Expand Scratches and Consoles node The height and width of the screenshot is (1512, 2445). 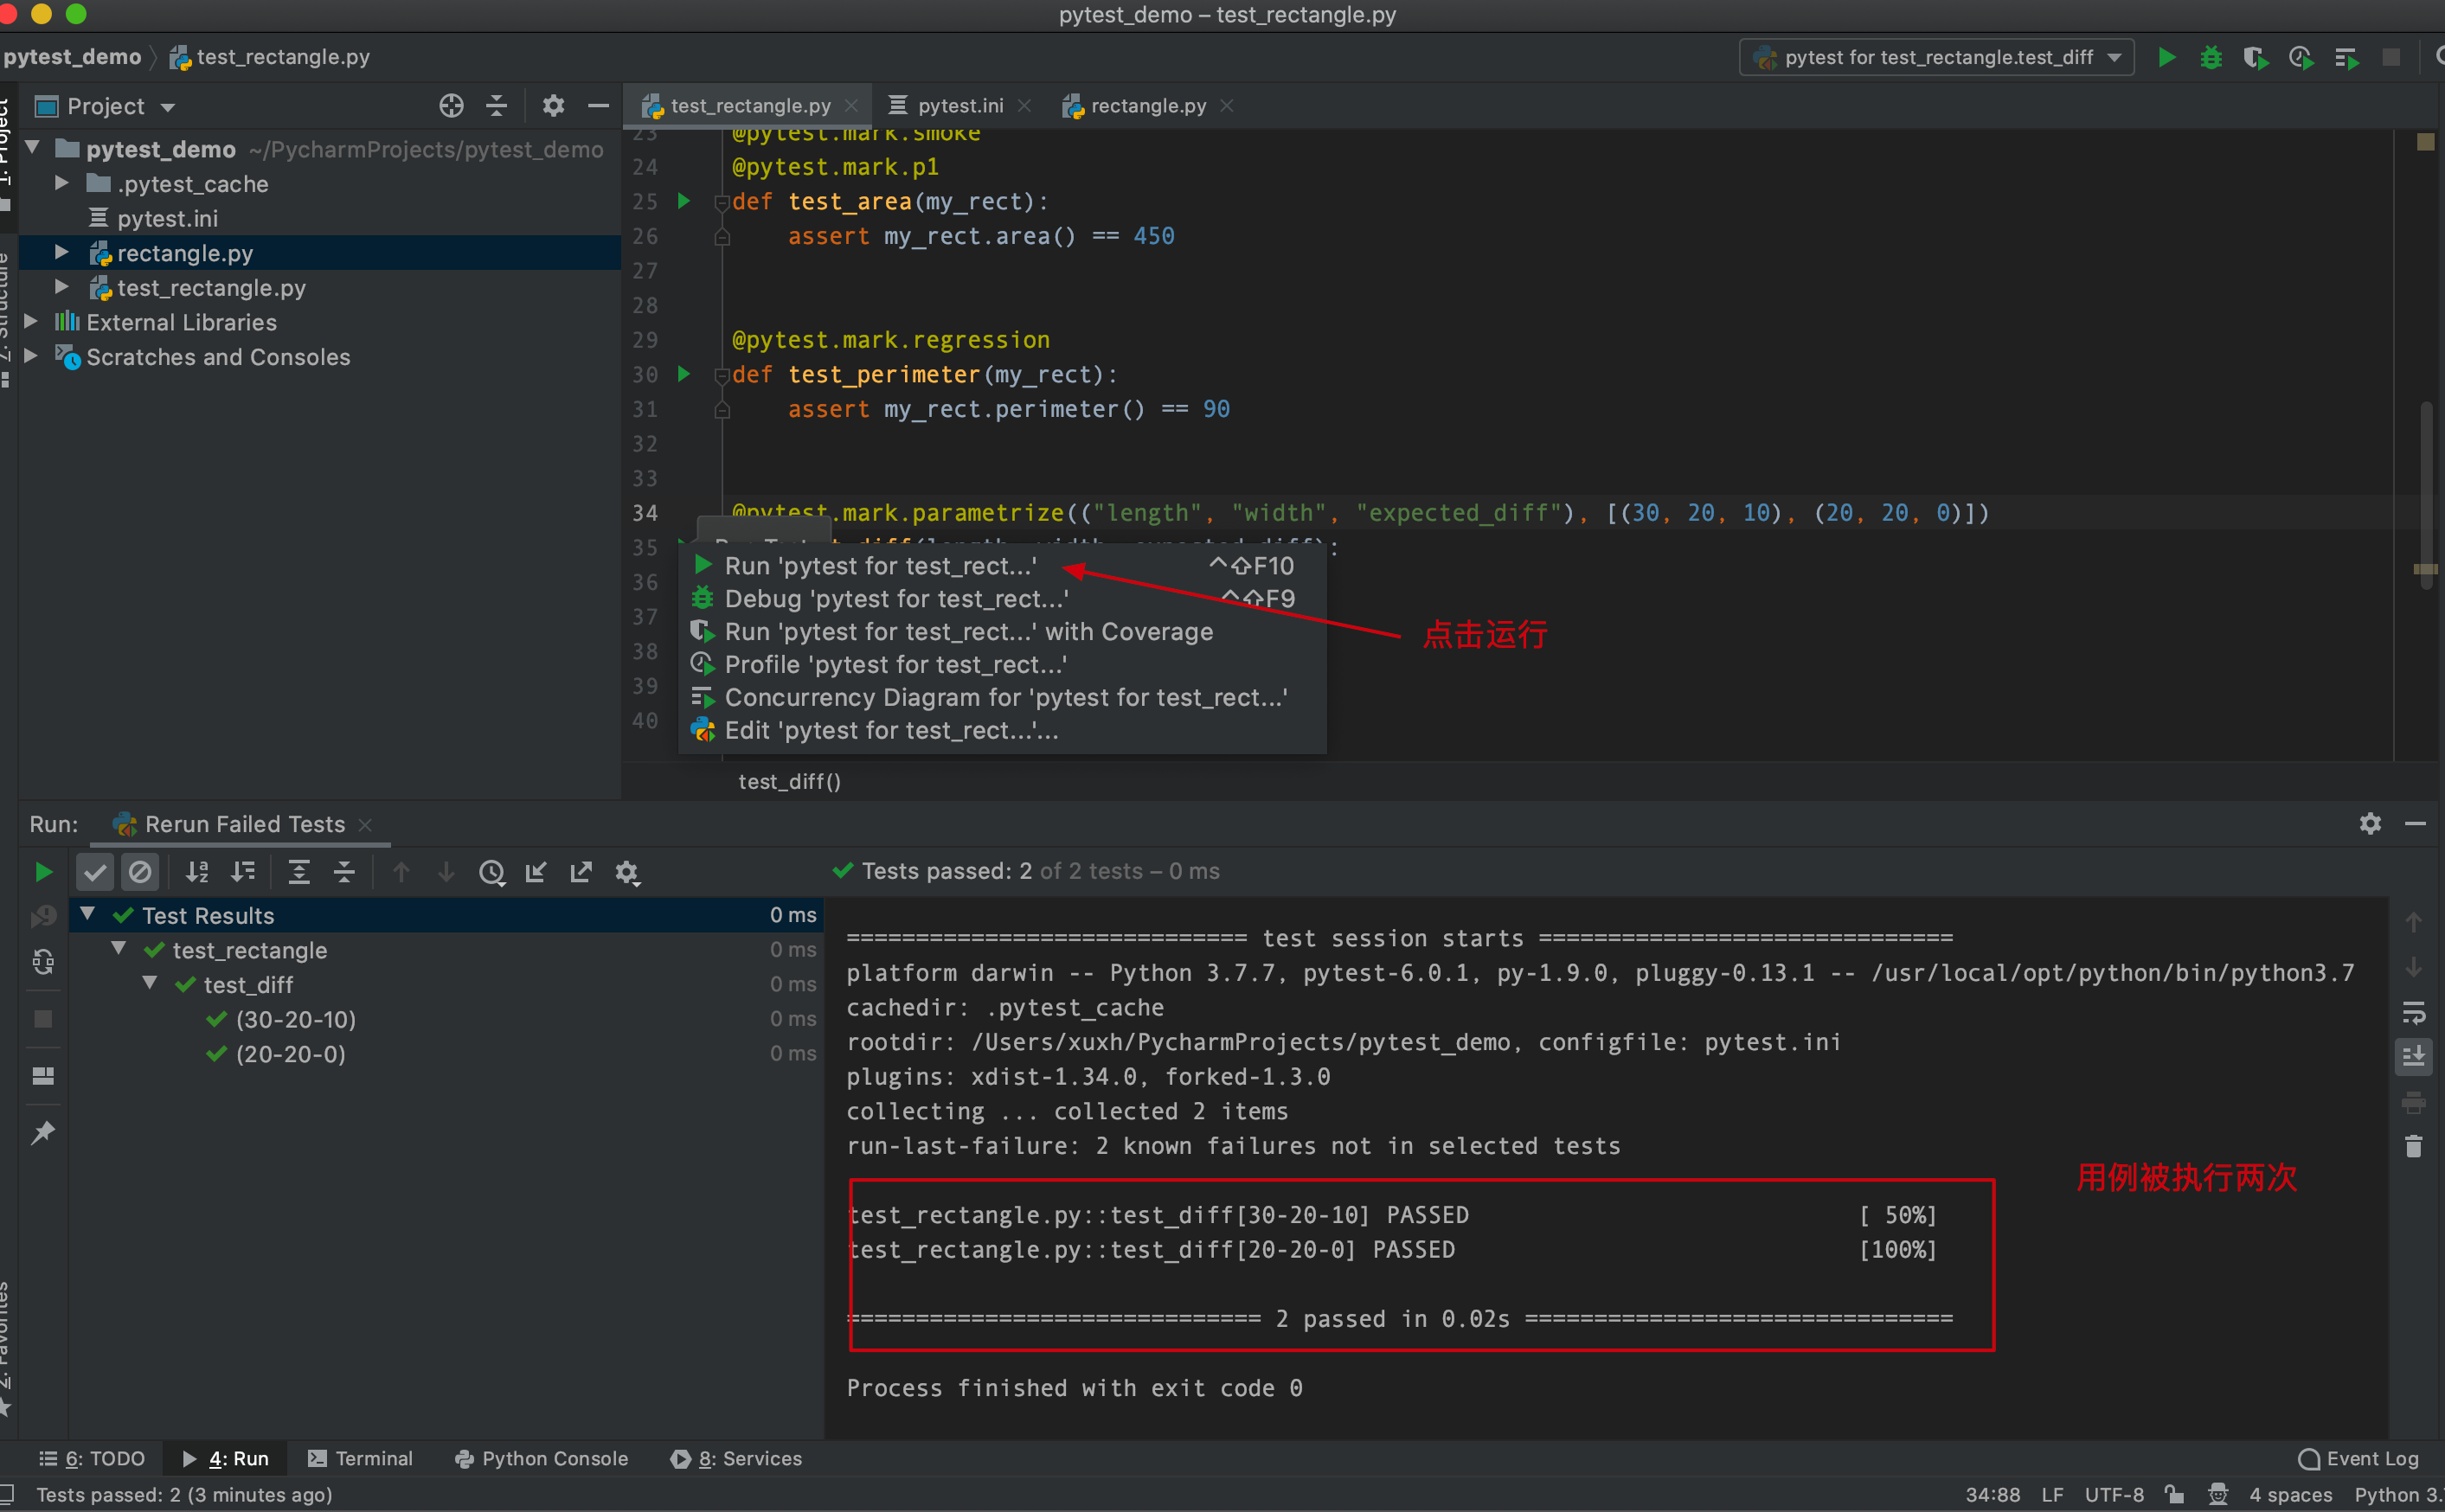[31, 356]
